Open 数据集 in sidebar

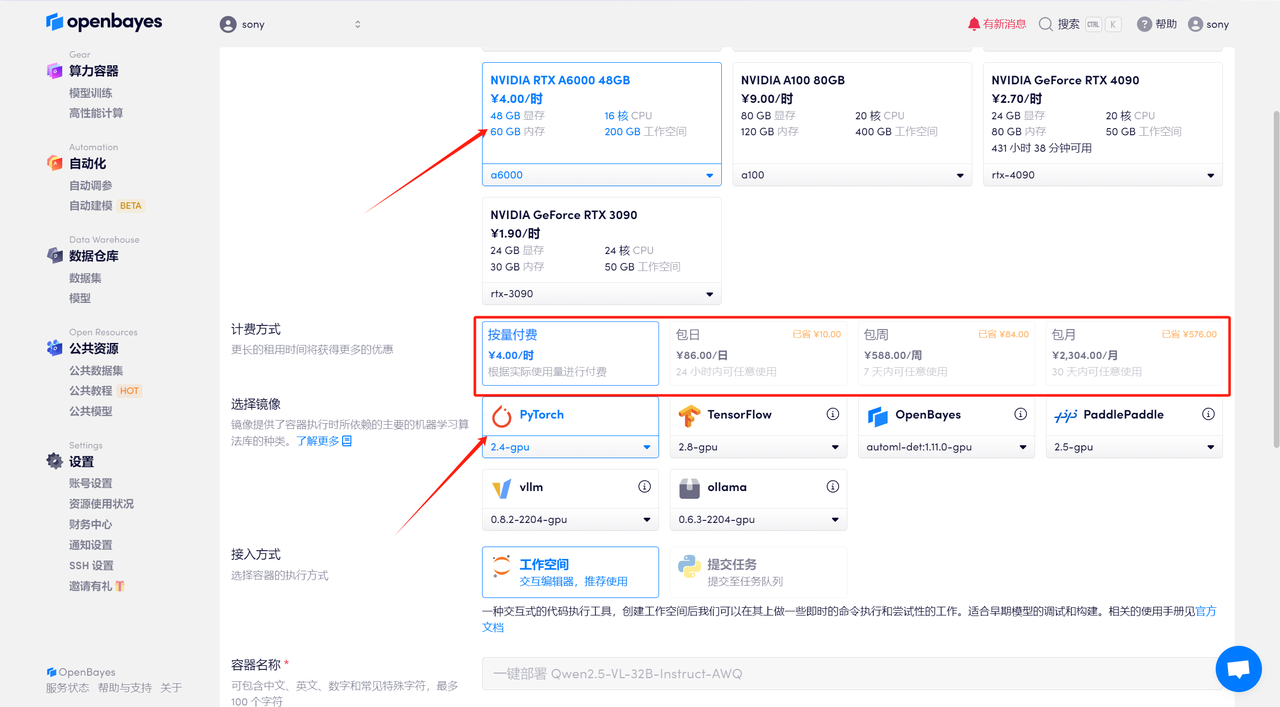coord(85,278)
